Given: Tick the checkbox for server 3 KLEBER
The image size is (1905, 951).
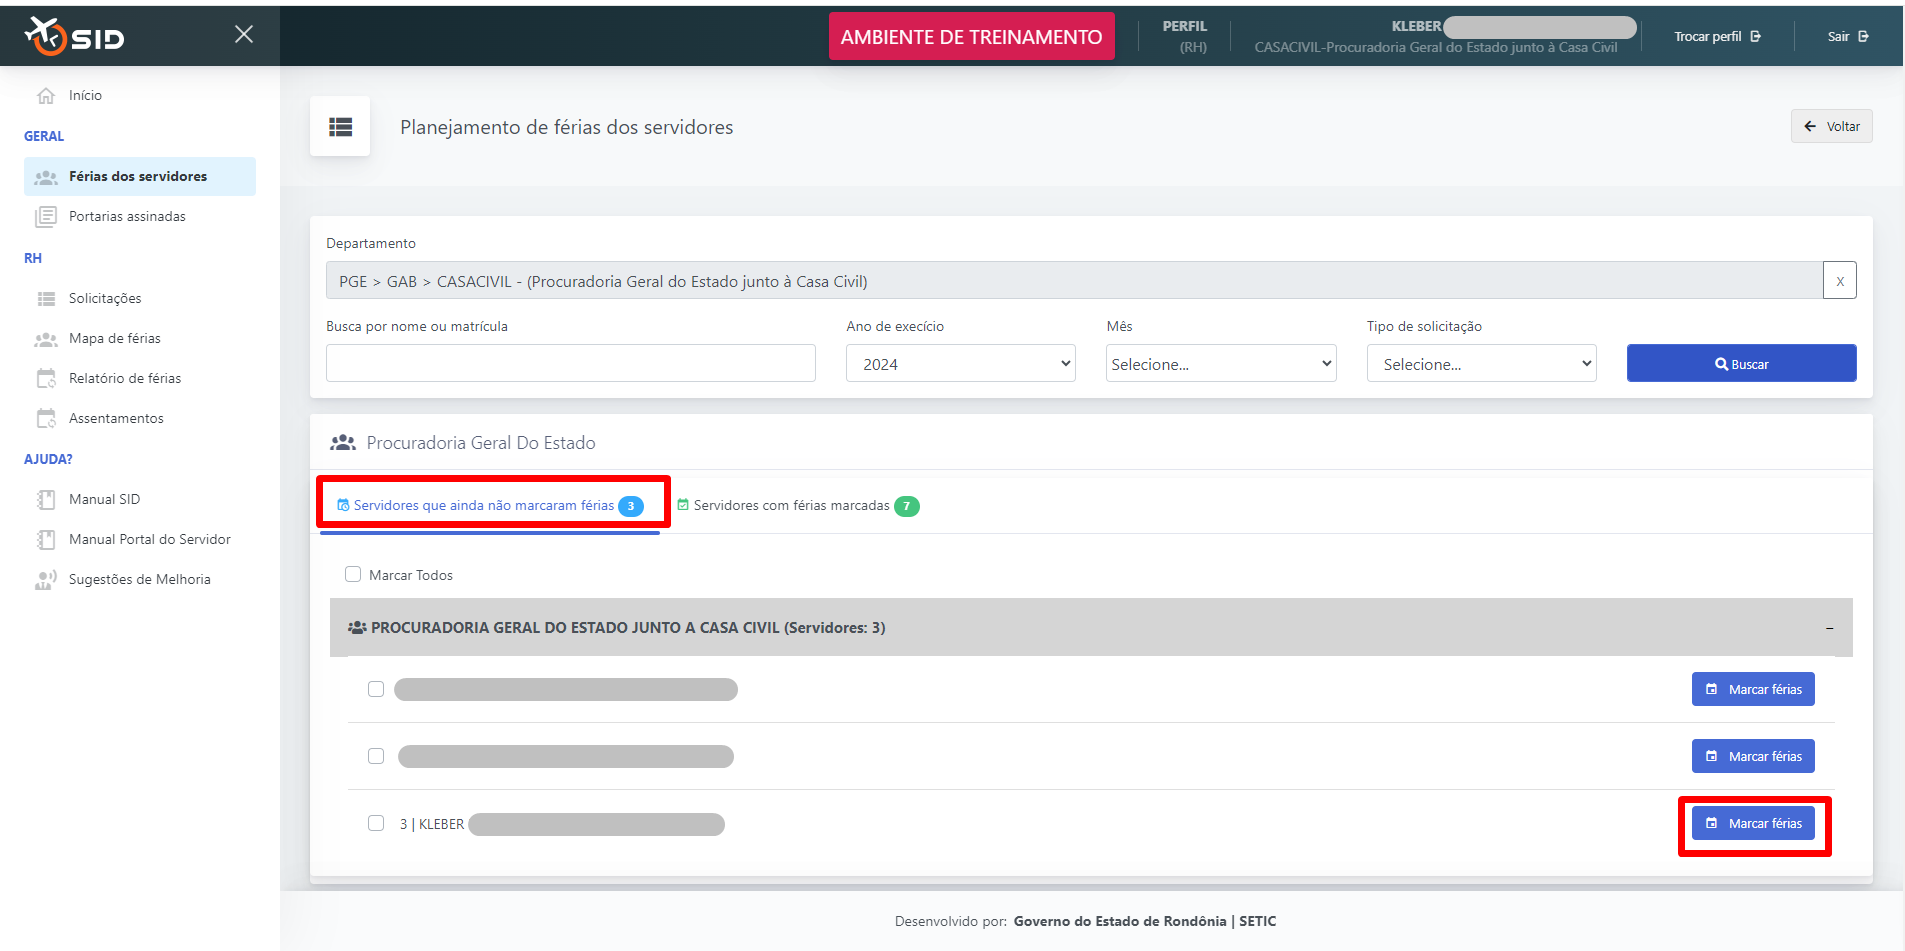Looking at the screenshot, I should click(376, 824).
